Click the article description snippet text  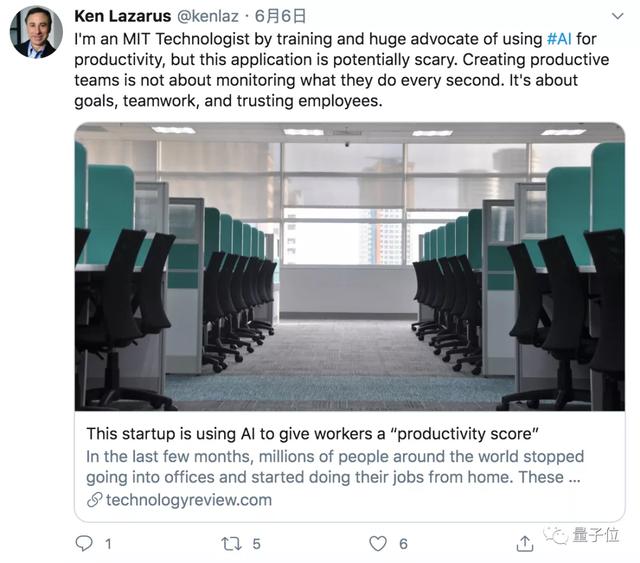point(335,467)
